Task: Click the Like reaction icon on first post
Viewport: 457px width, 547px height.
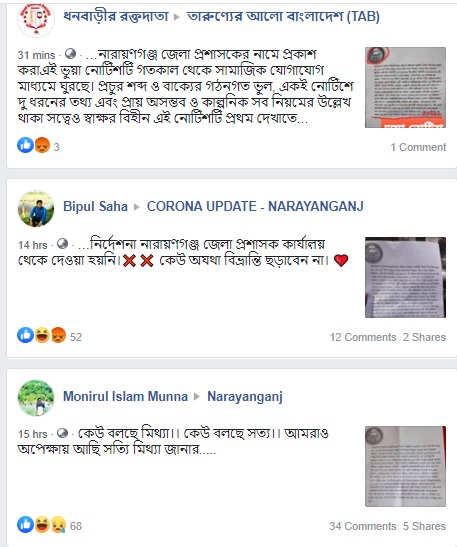Action: pos(25,145)
